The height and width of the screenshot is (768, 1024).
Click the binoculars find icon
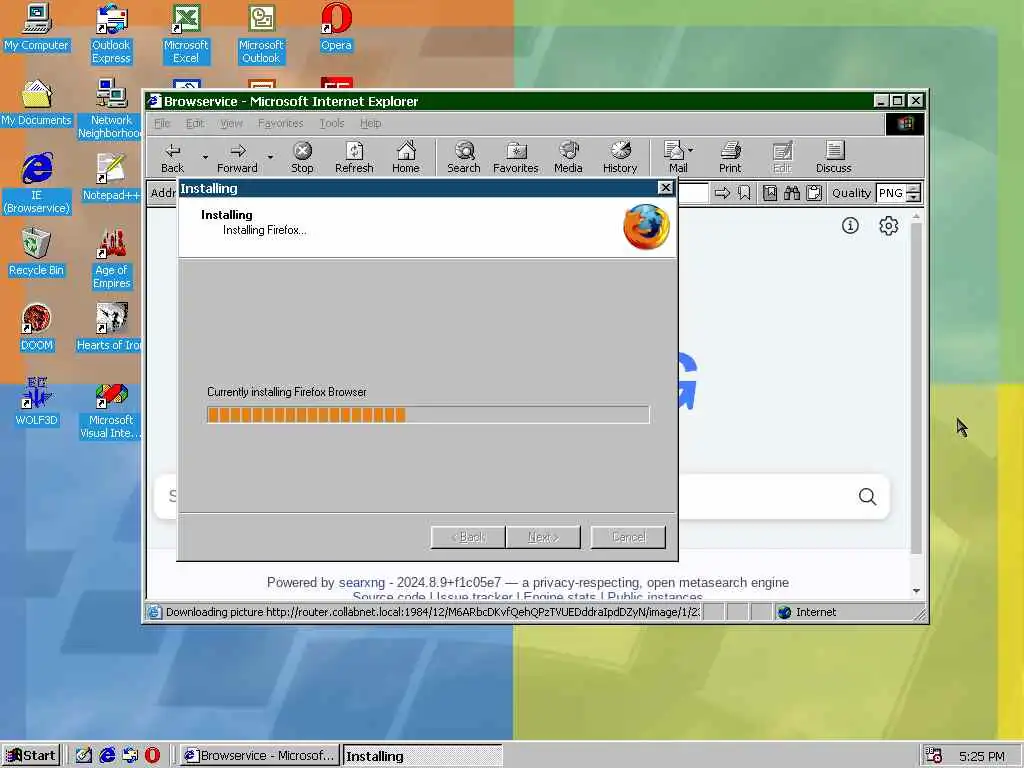point(792,193)
